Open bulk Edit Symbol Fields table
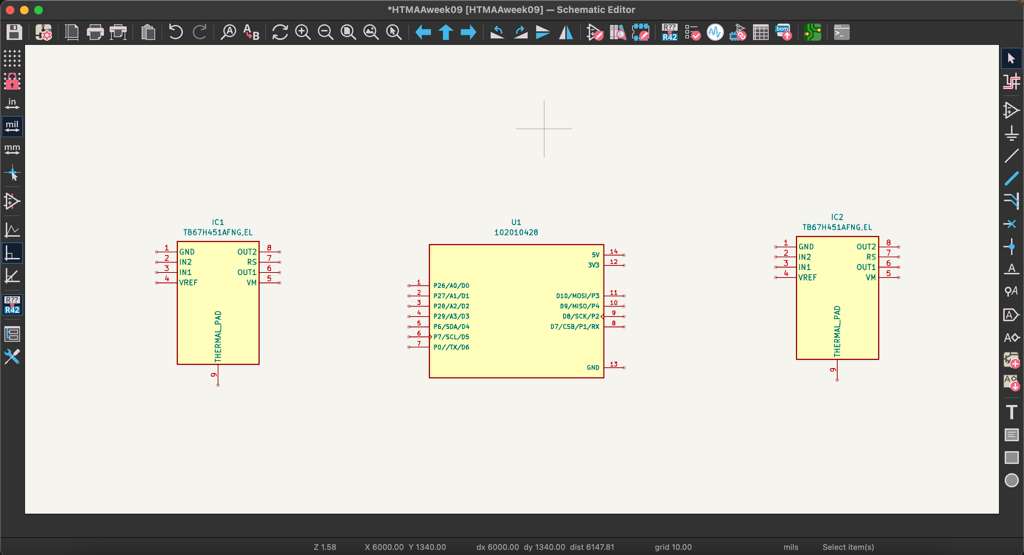1024x555 pixels. click(761, 32)
